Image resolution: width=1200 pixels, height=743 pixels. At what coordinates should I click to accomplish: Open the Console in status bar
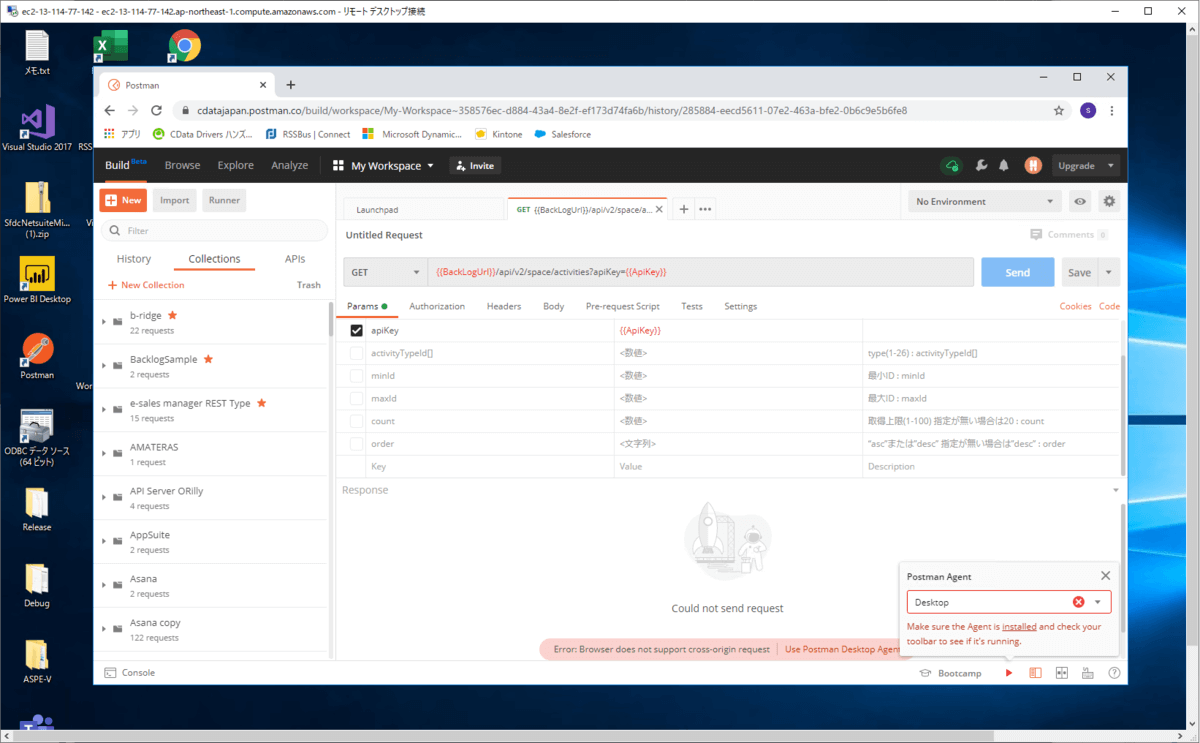130,673
